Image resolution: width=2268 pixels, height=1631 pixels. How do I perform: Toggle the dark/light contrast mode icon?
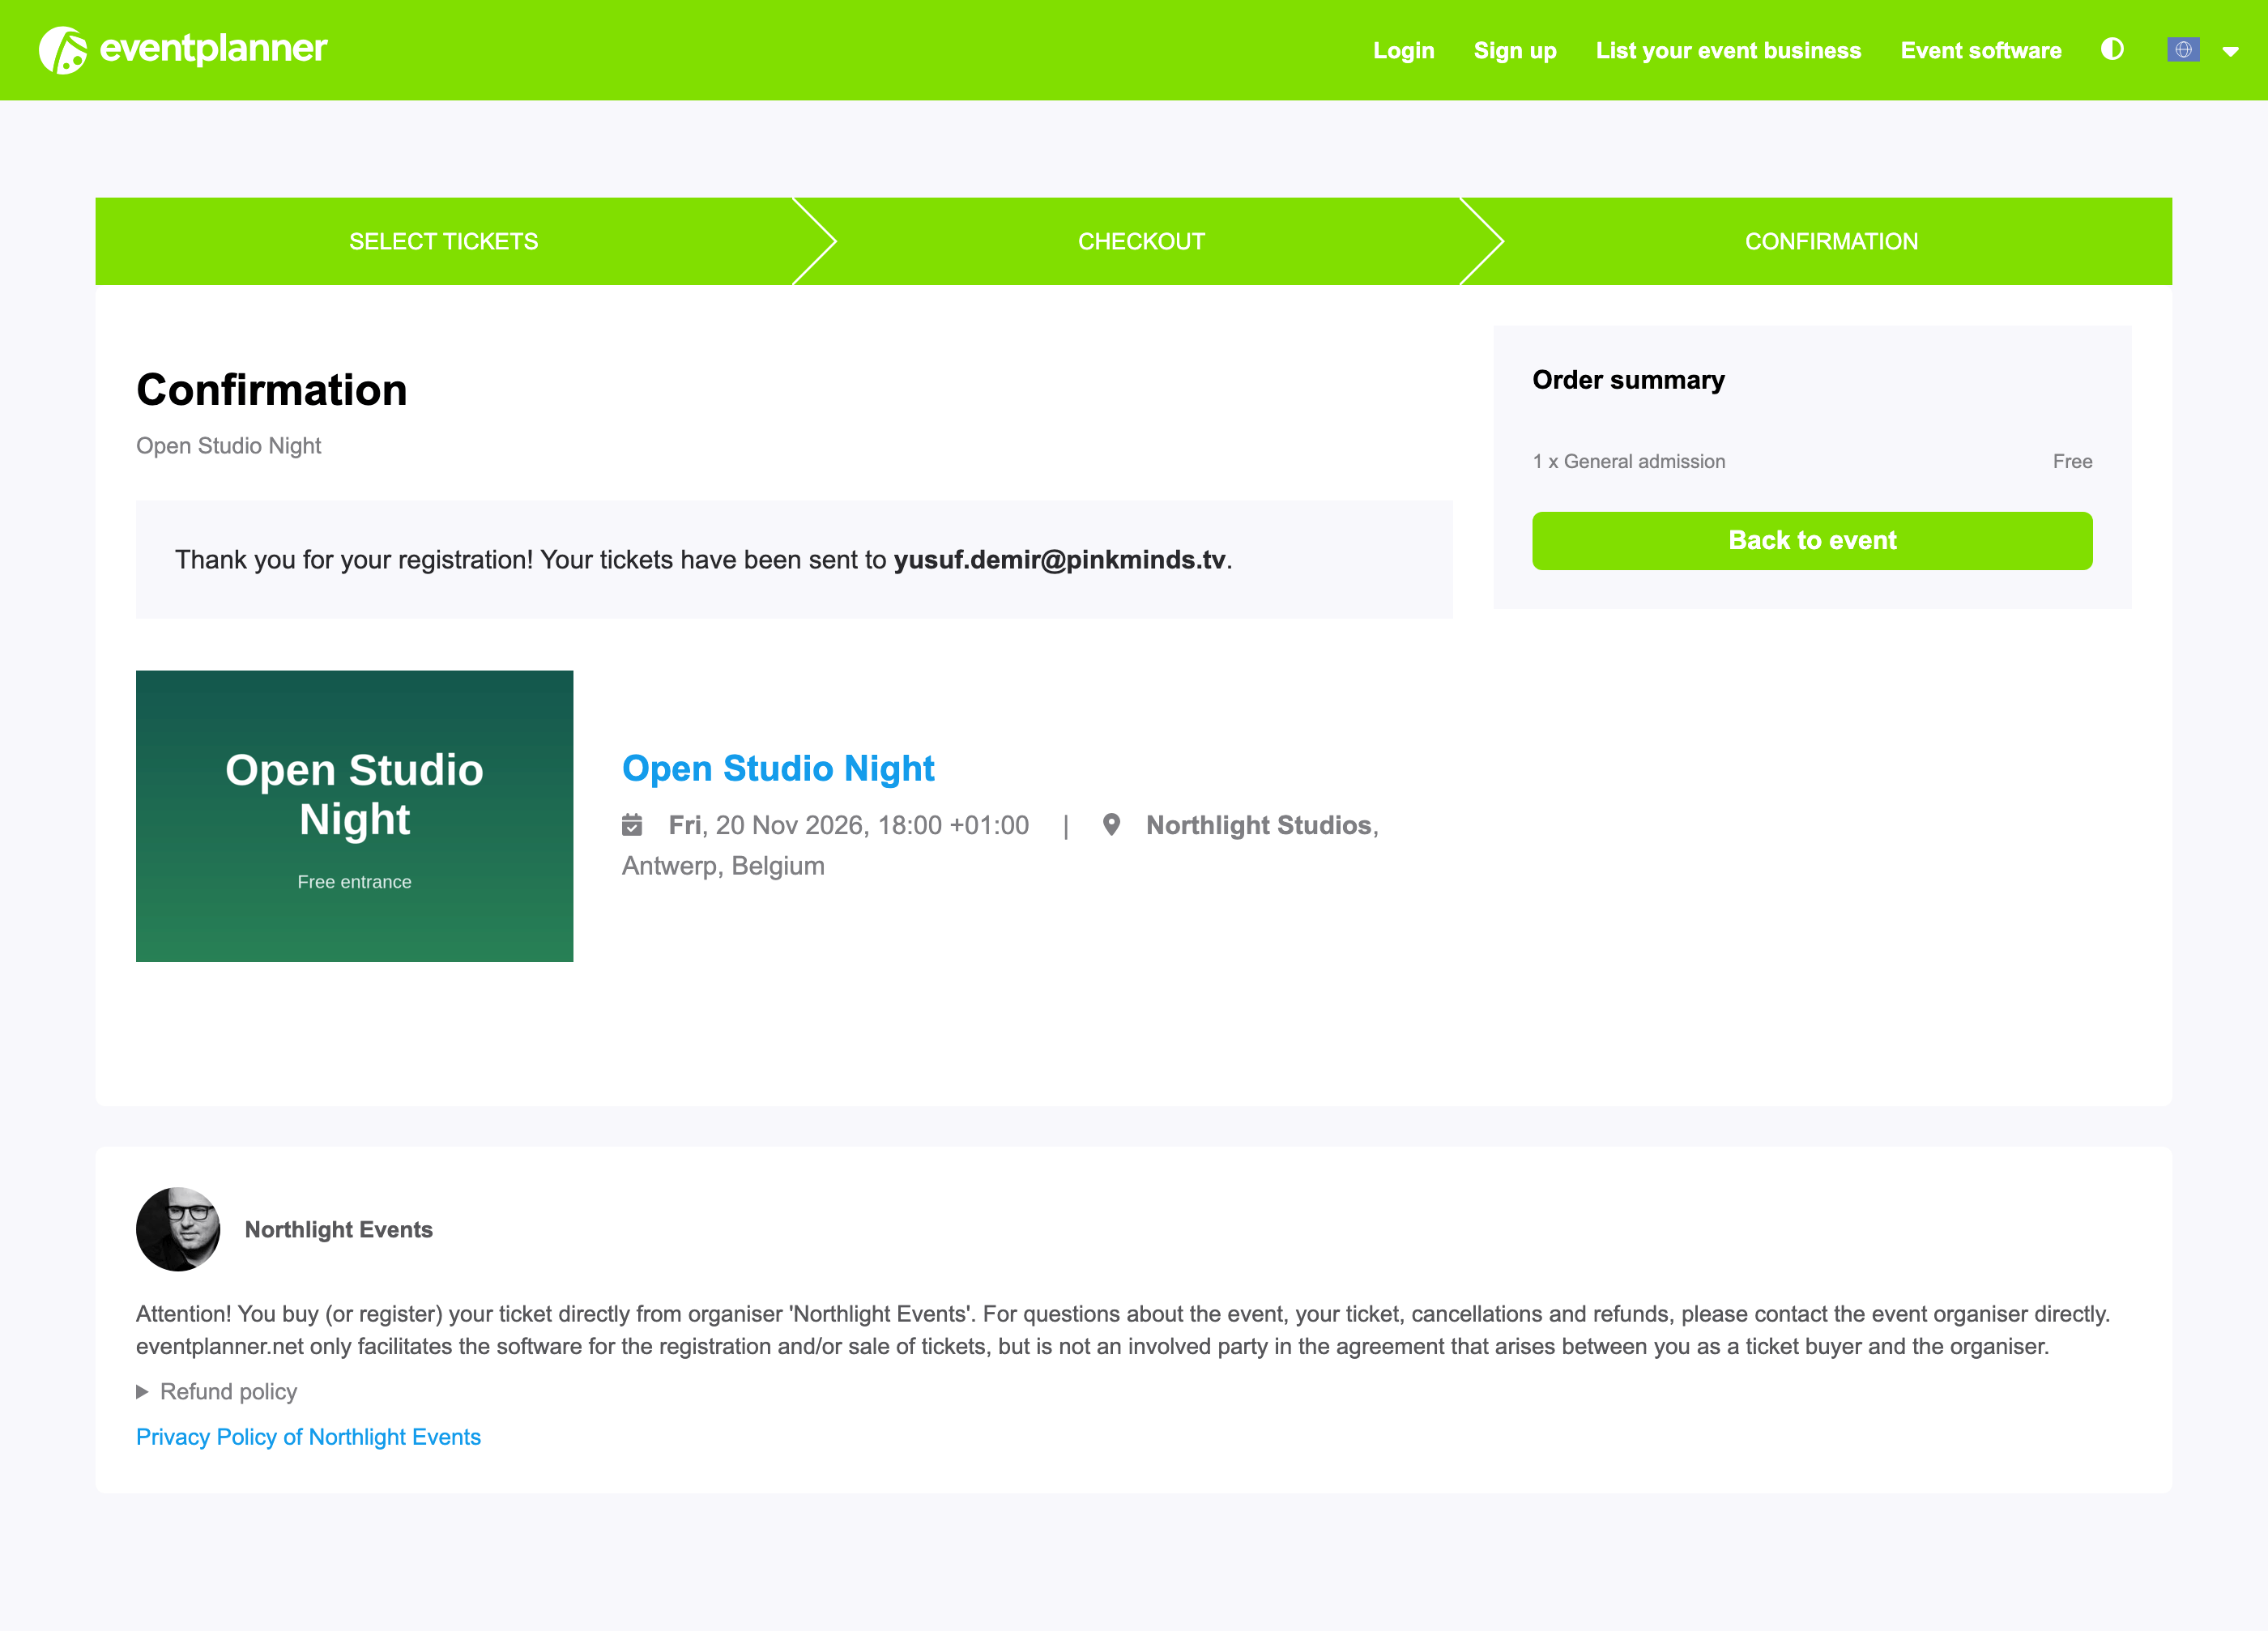2112,49
